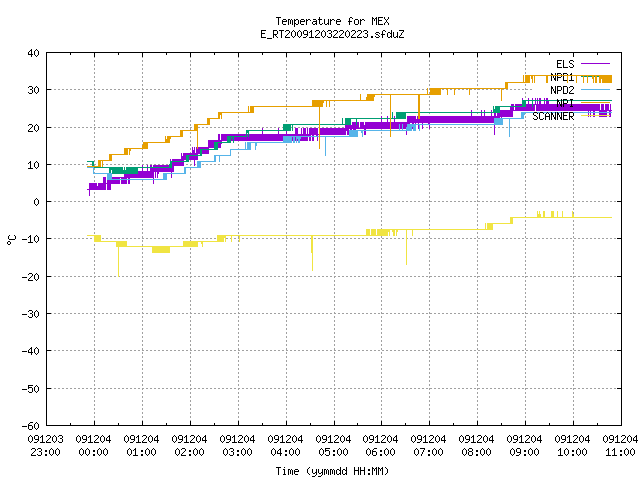
Task: Click the y-axis label -10
Action: (31, 239)
